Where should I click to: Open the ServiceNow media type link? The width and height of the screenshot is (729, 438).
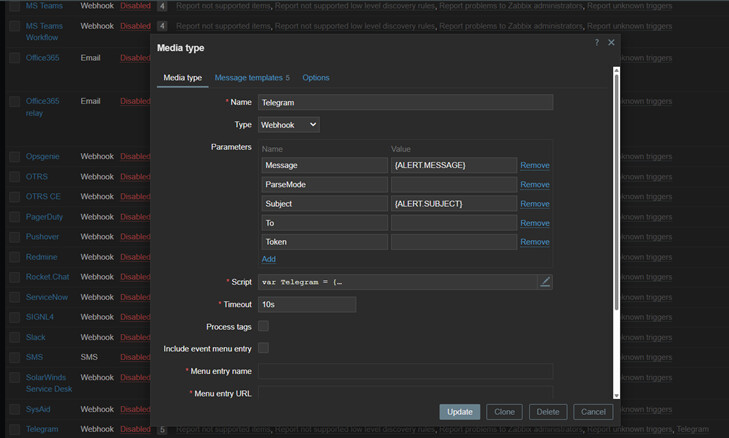(x=46, y=297)
